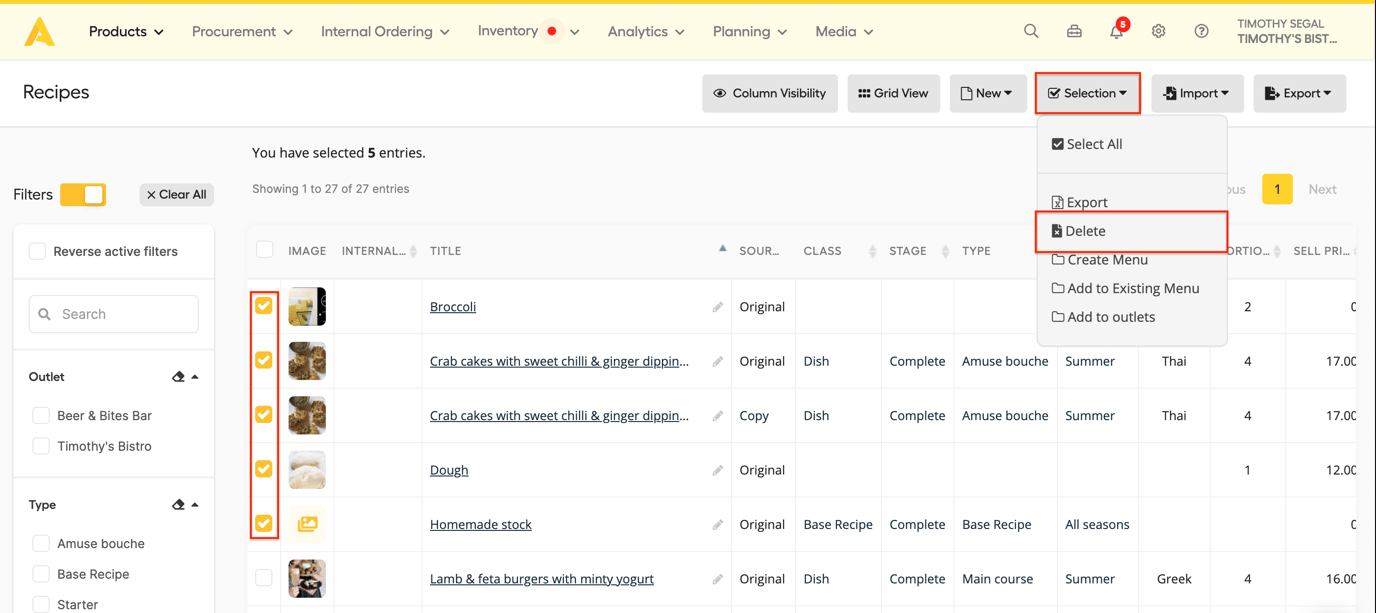Type in the filter Search field

tap(125, 314)
